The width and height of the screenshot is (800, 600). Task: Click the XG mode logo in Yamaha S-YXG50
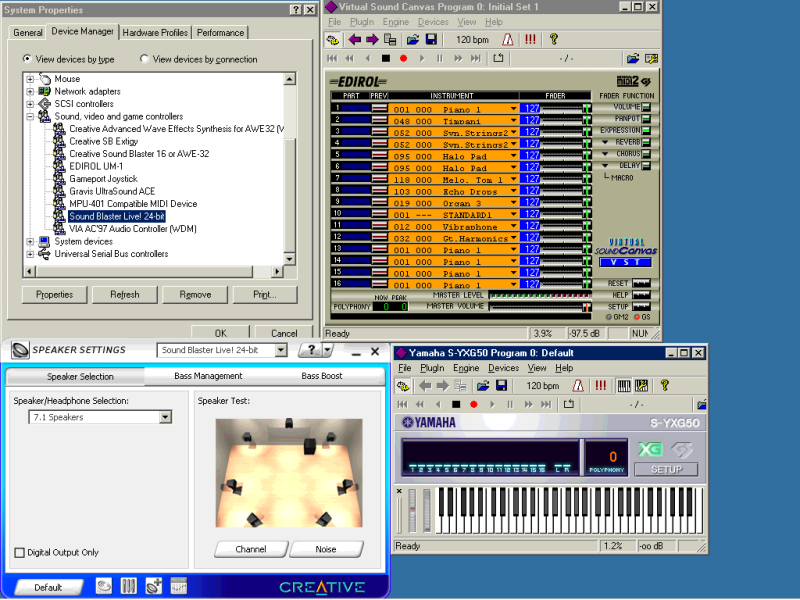click(x=650, y=449)
